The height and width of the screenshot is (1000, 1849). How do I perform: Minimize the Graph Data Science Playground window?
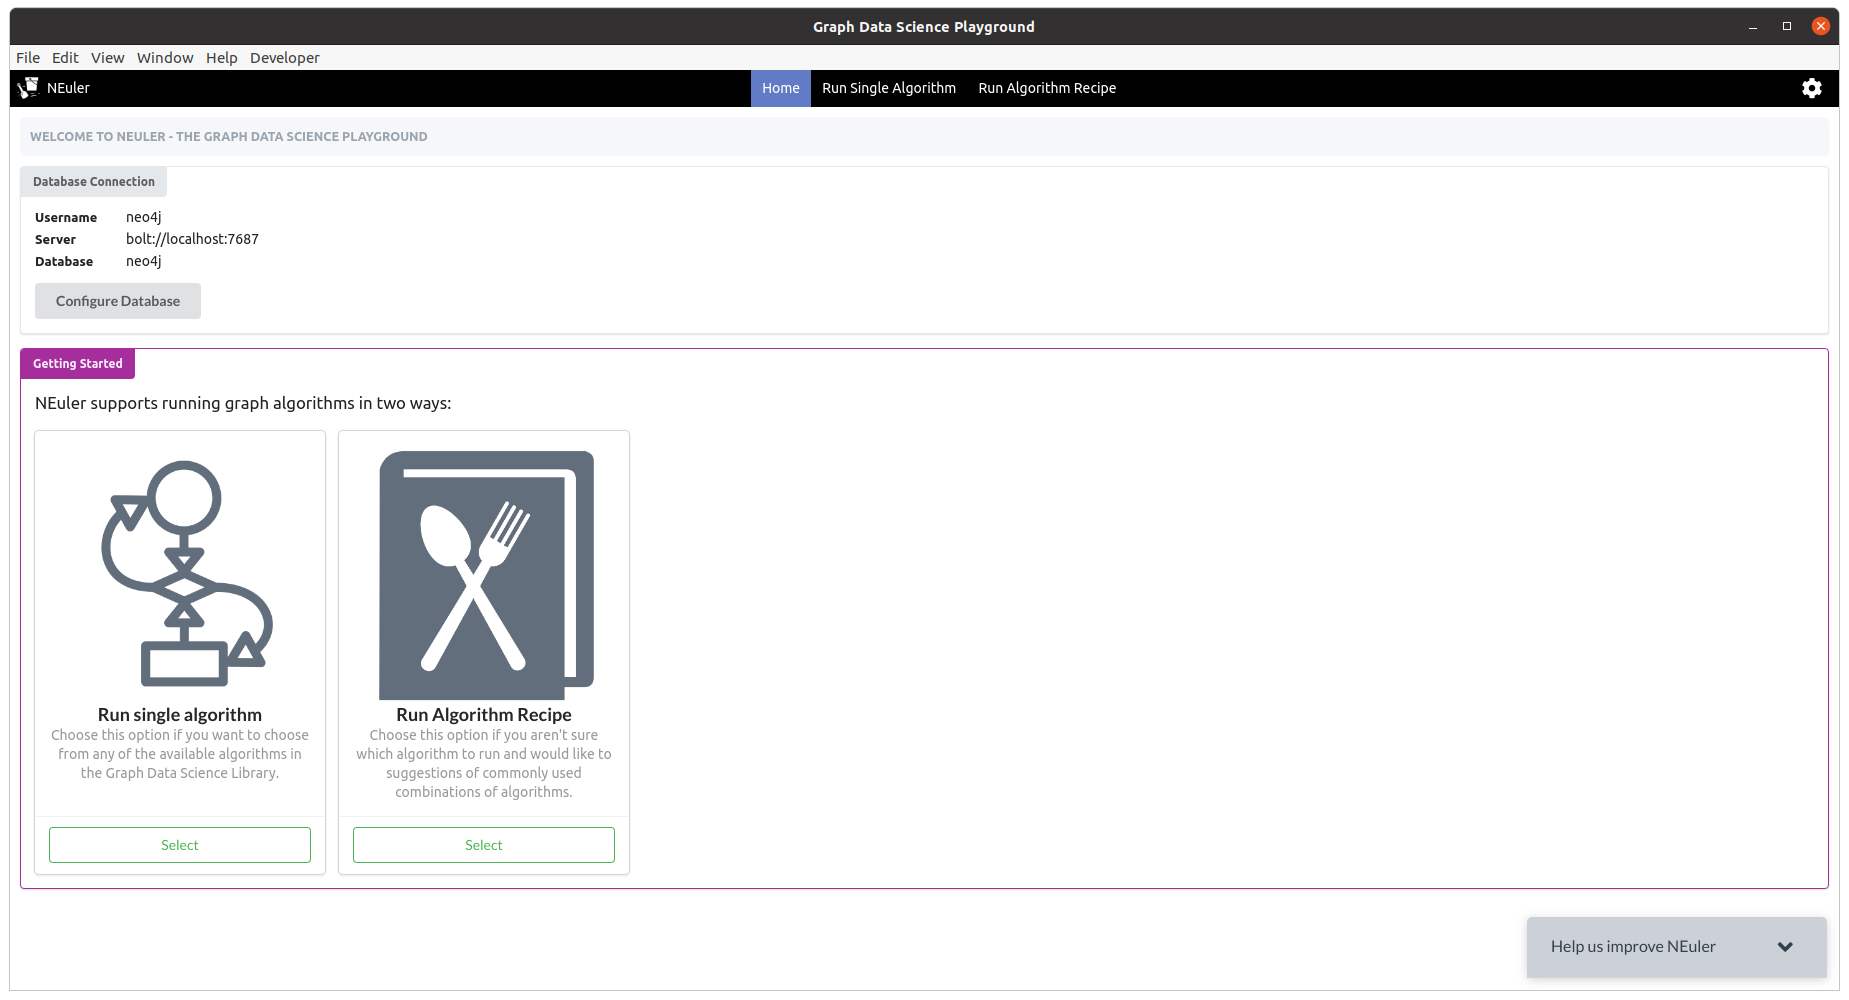[1753, 27]
